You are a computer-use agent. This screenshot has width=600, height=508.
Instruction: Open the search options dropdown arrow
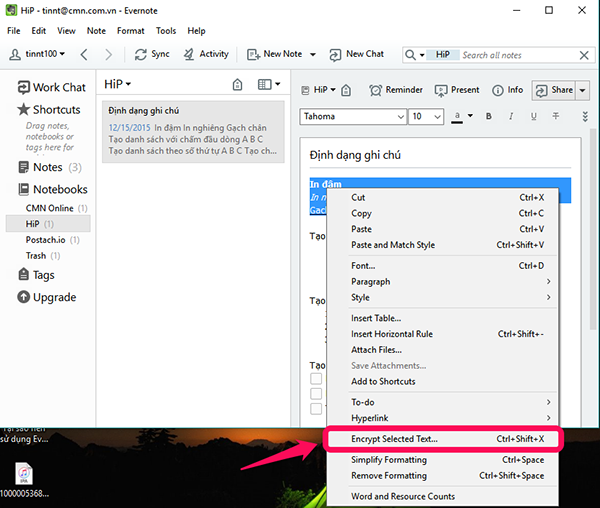click(x=422, y=55)
